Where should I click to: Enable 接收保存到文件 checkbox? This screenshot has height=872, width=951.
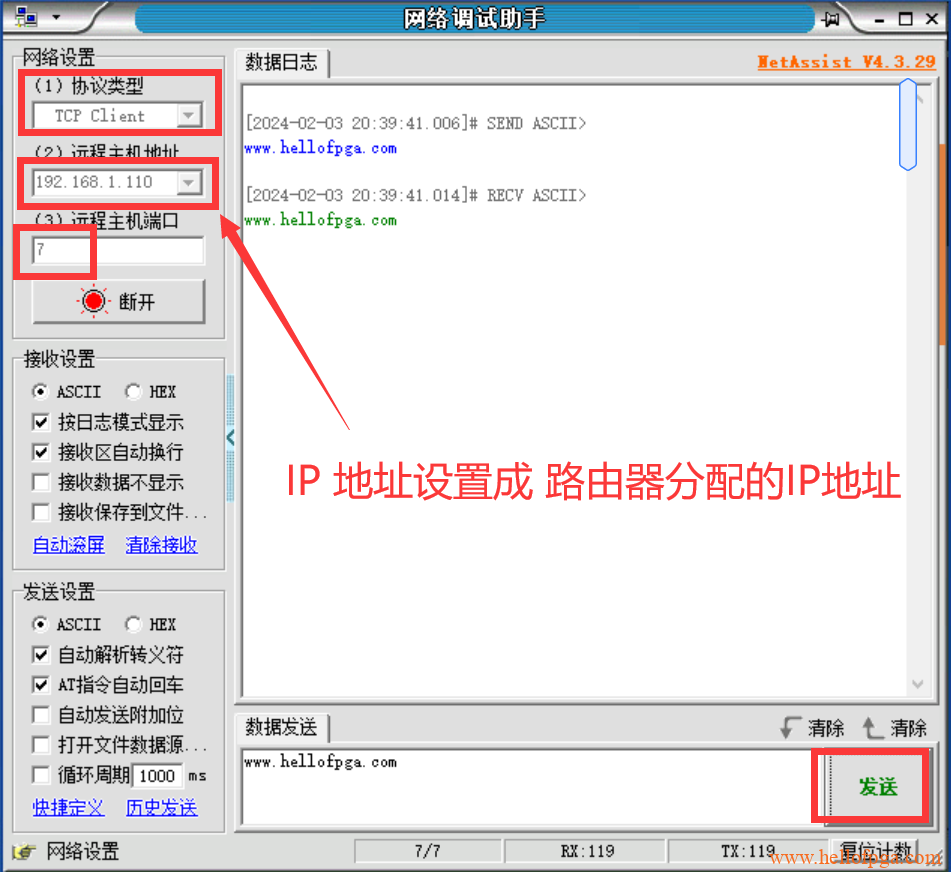(41, 512)
